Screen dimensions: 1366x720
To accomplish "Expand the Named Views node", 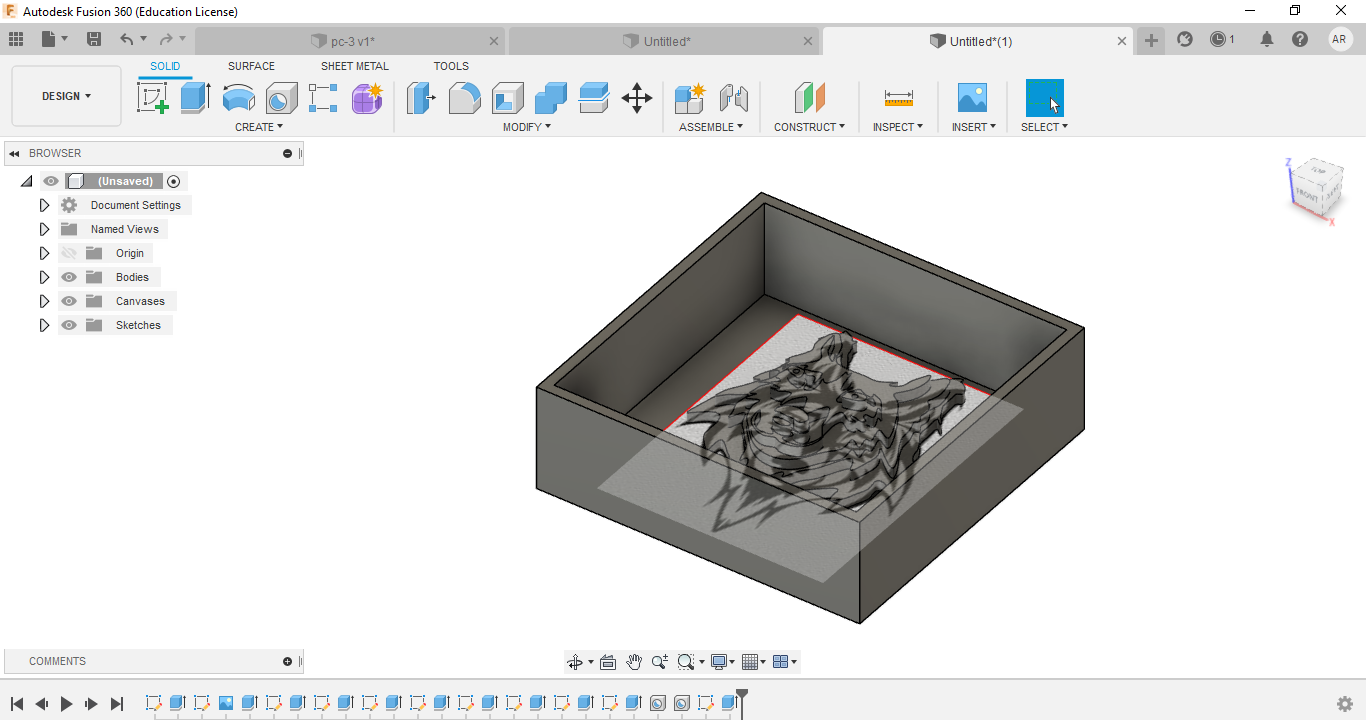I will pos(44,229).
